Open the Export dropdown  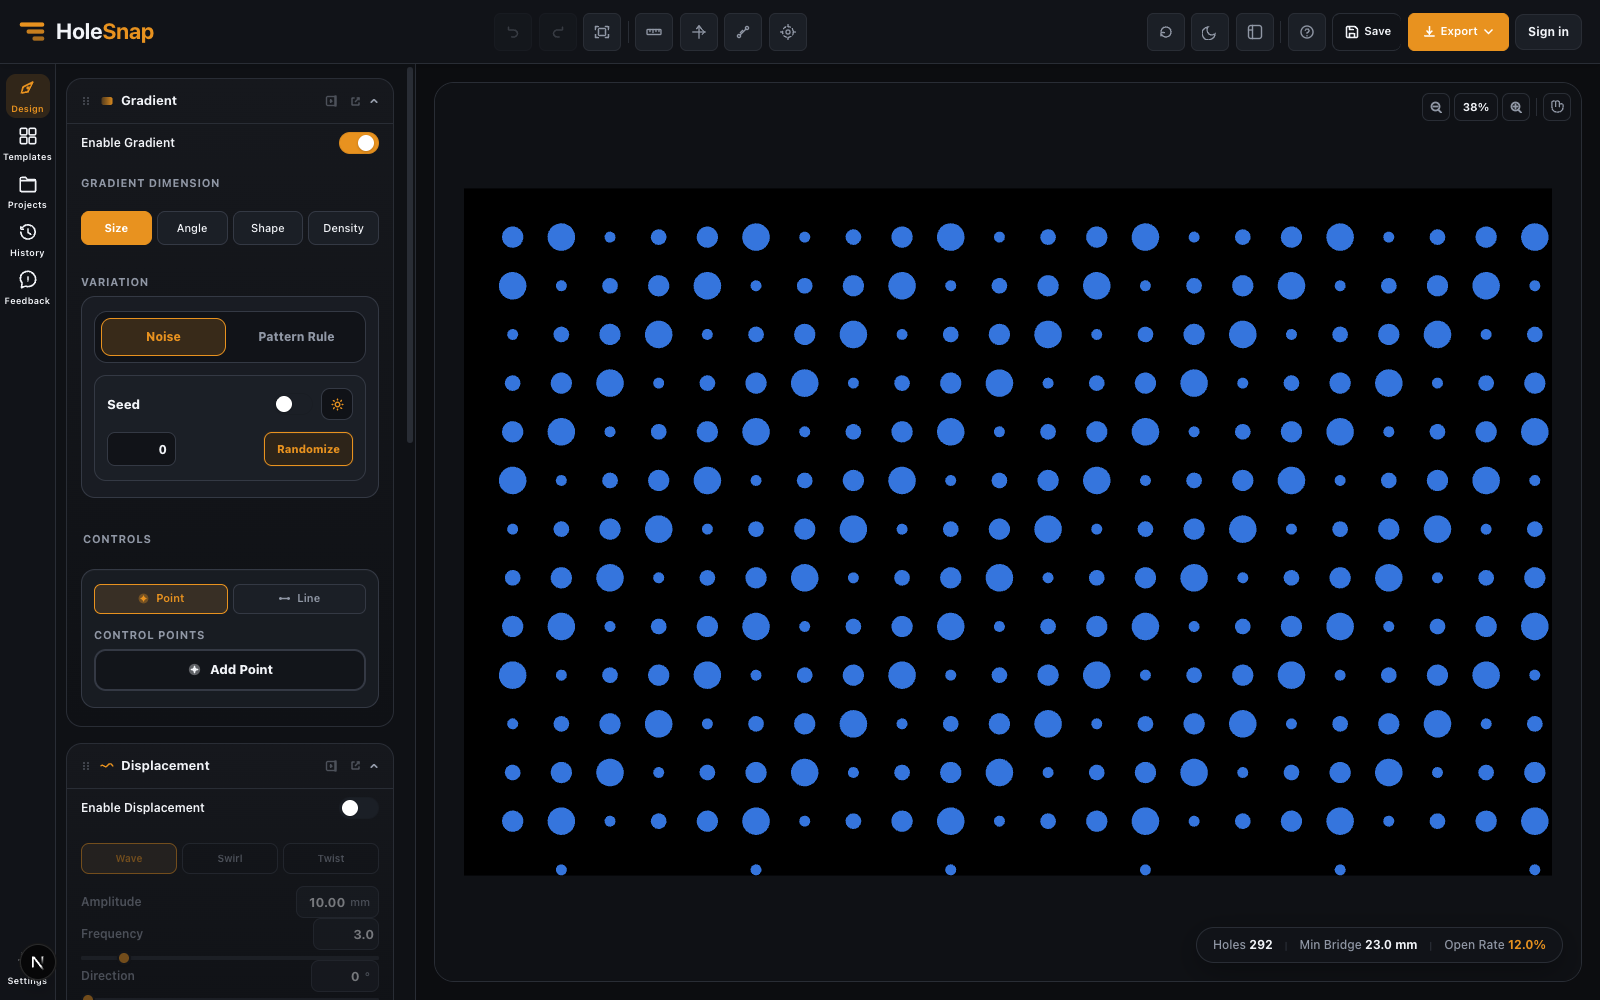pos(1458,32)
